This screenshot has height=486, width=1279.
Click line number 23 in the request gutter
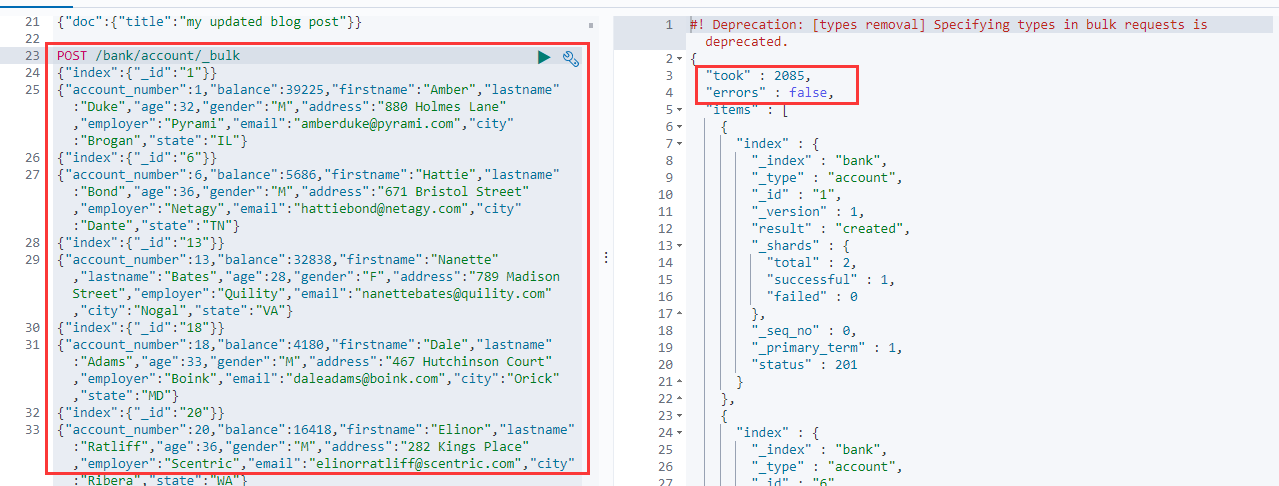tap(31, 56)
